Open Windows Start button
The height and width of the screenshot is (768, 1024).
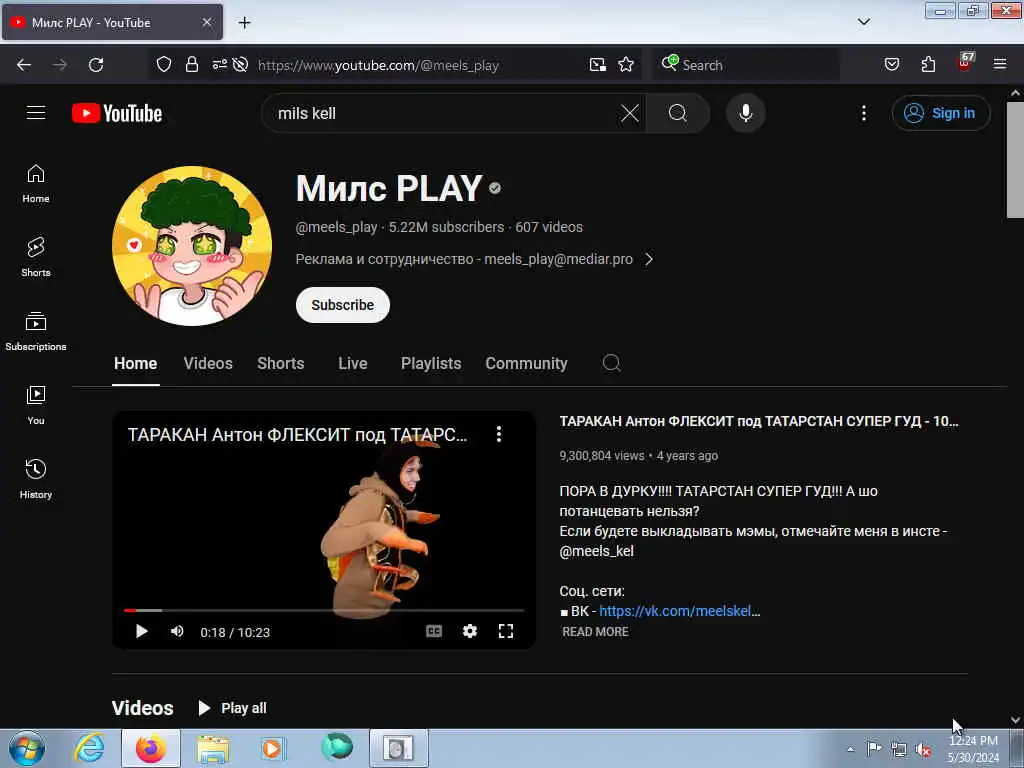(x=27, y=749)
